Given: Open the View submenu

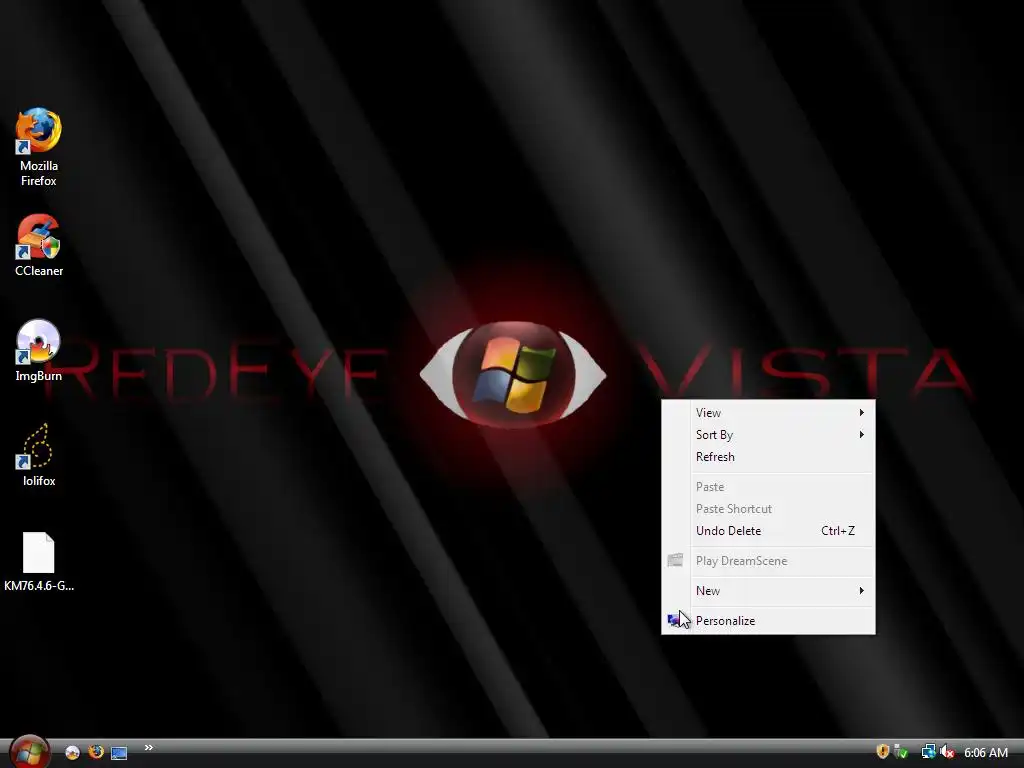Looking at the screenshot, I should tap(769, 413).
